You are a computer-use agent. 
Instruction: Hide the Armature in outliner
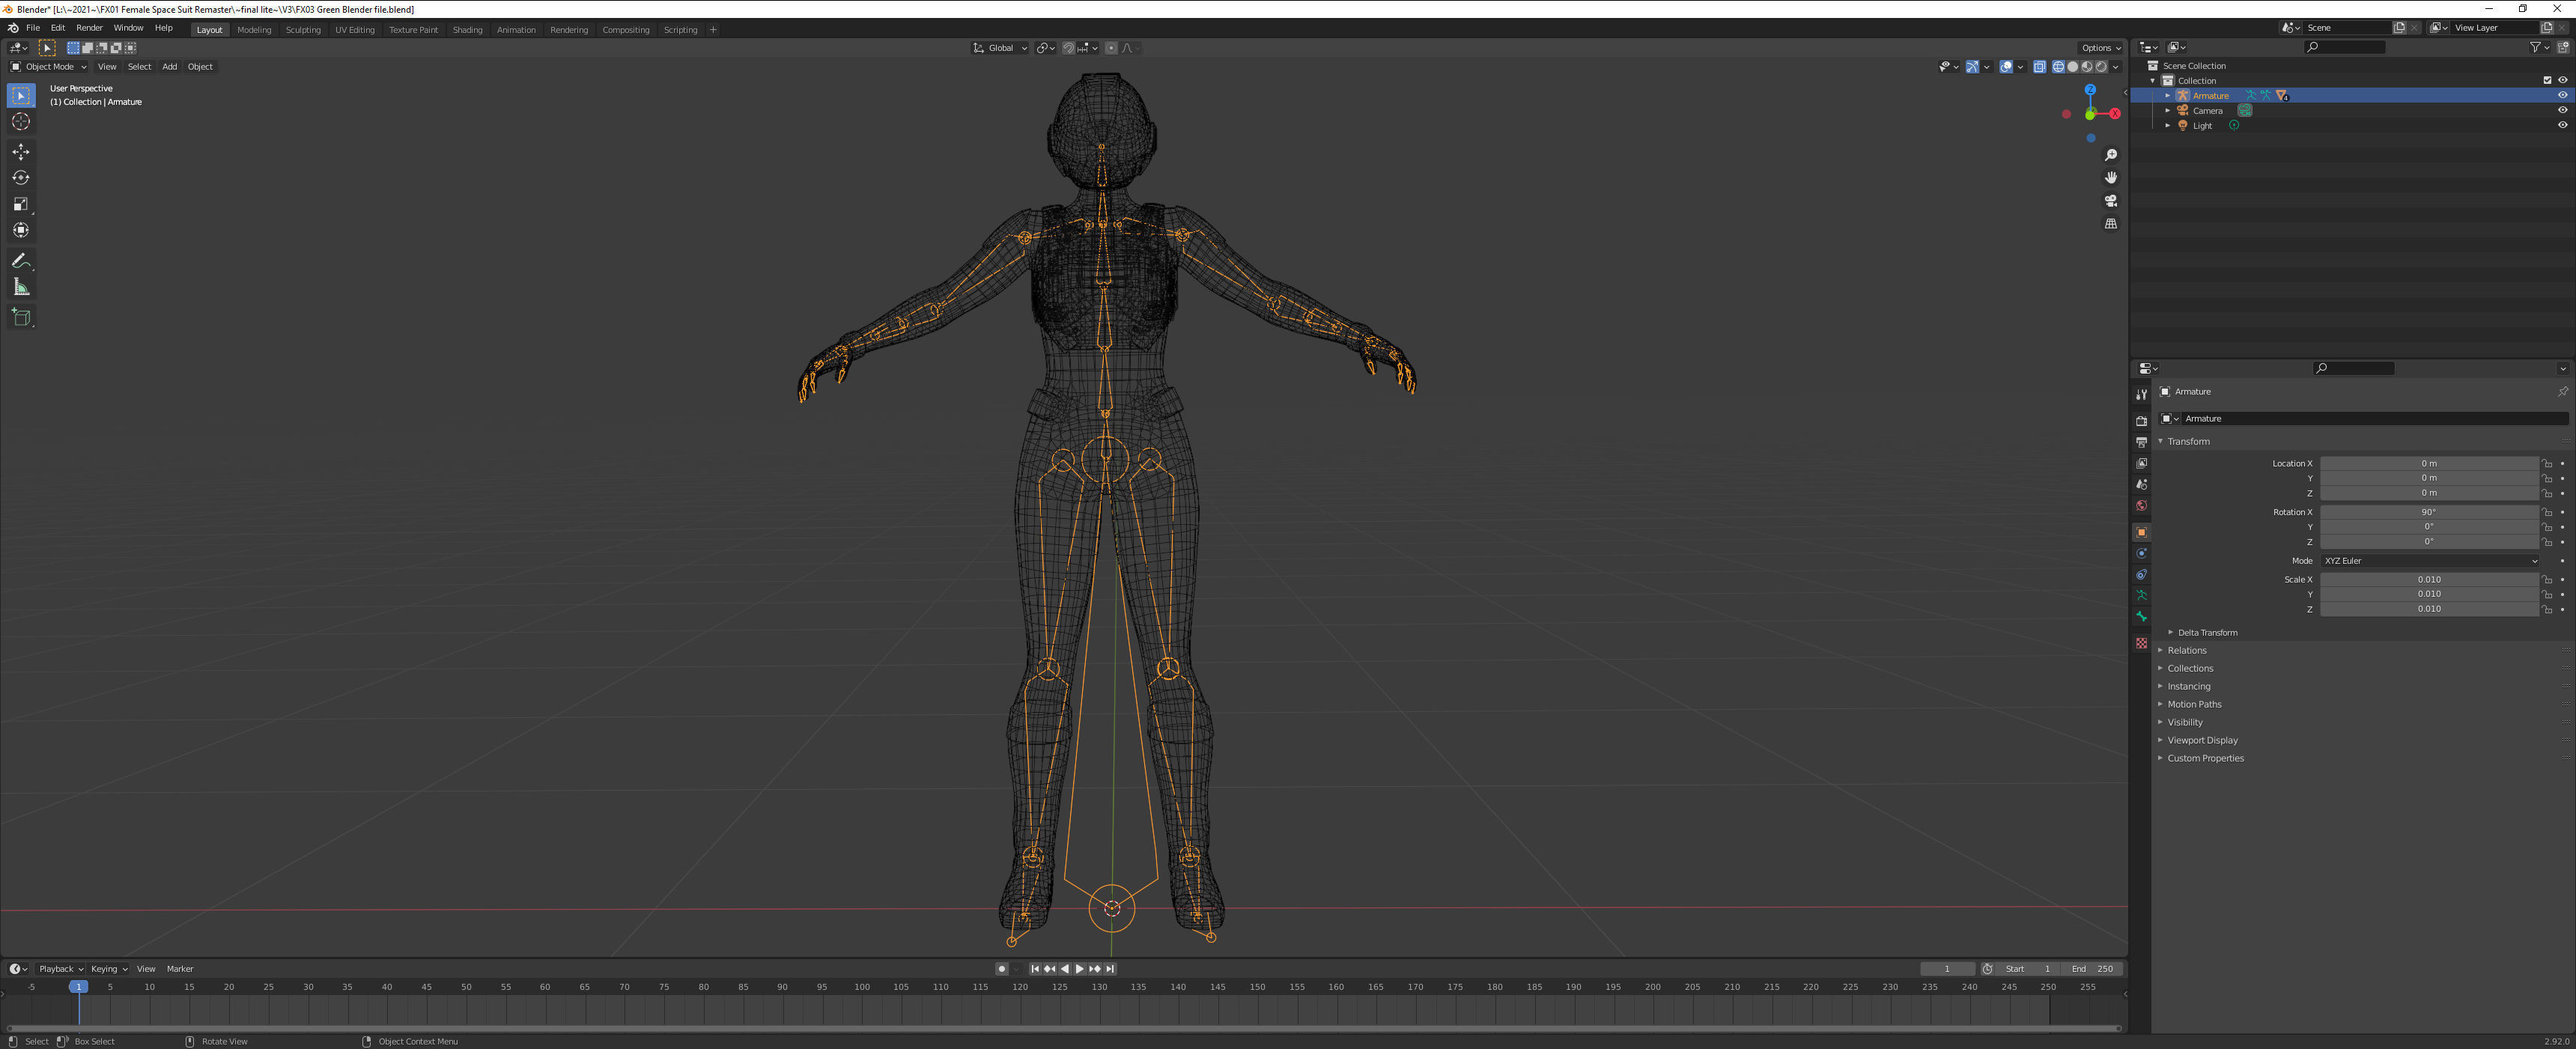click(2562, 96)
